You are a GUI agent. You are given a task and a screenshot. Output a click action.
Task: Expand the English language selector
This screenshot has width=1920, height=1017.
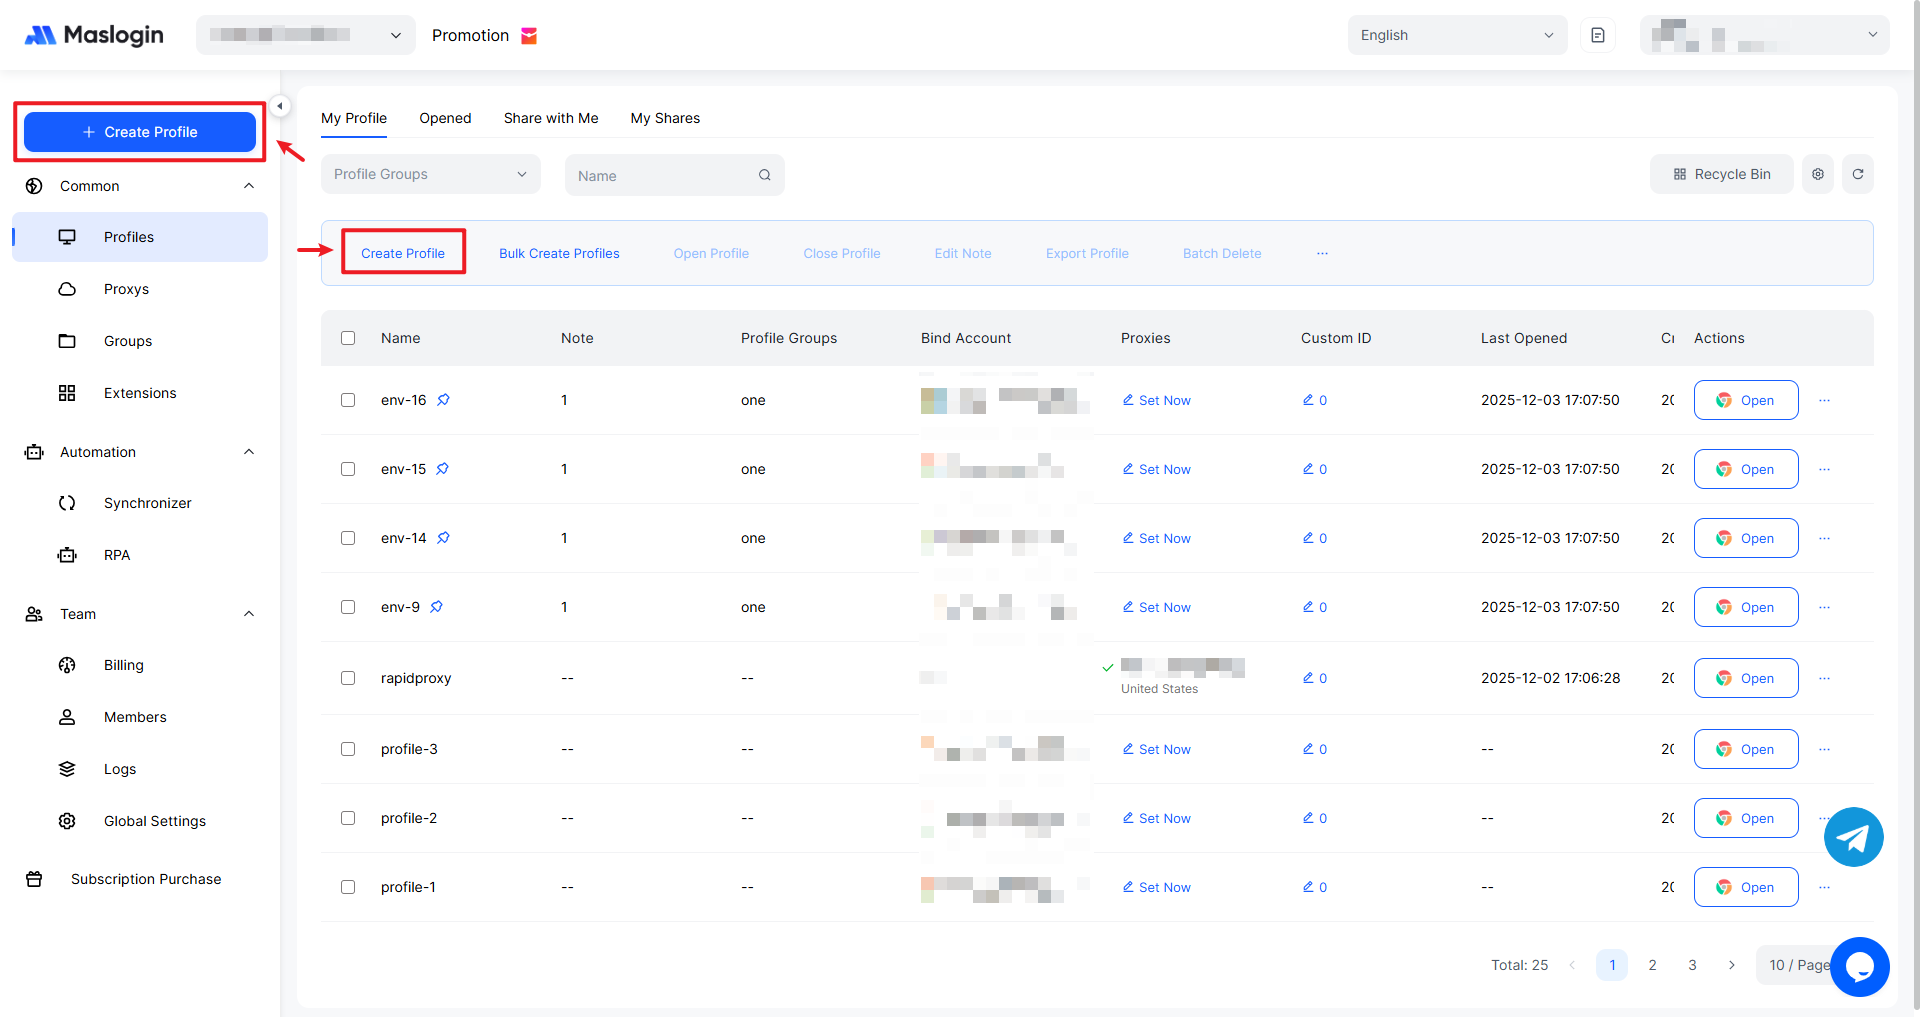[x=1456, y=35]
